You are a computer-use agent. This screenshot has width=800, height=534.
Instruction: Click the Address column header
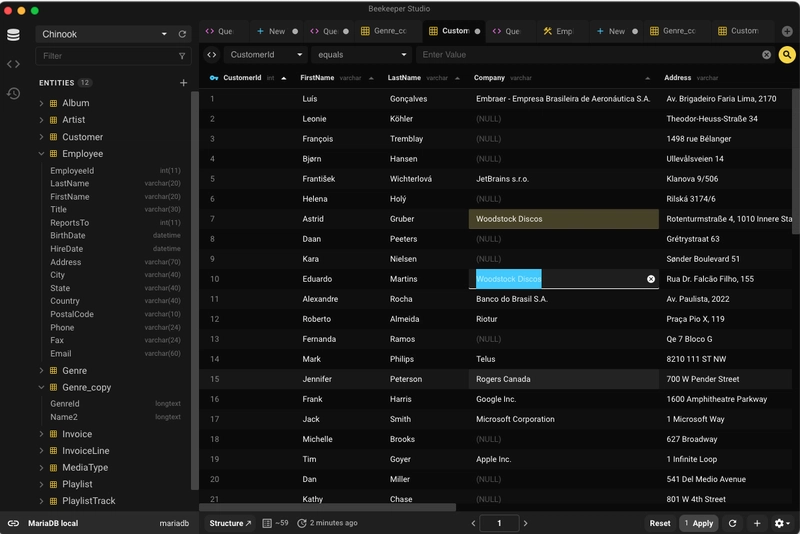tap(678, 78)
